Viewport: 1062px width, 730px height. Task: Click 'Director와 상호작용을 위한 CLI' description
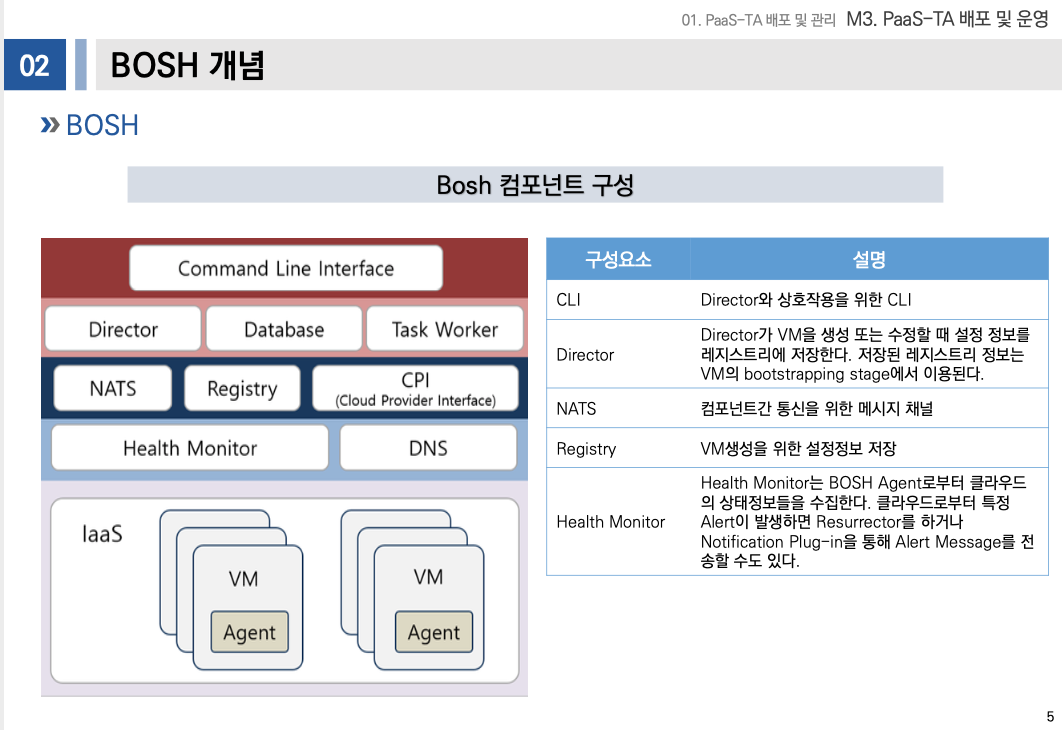coord(806,299)
